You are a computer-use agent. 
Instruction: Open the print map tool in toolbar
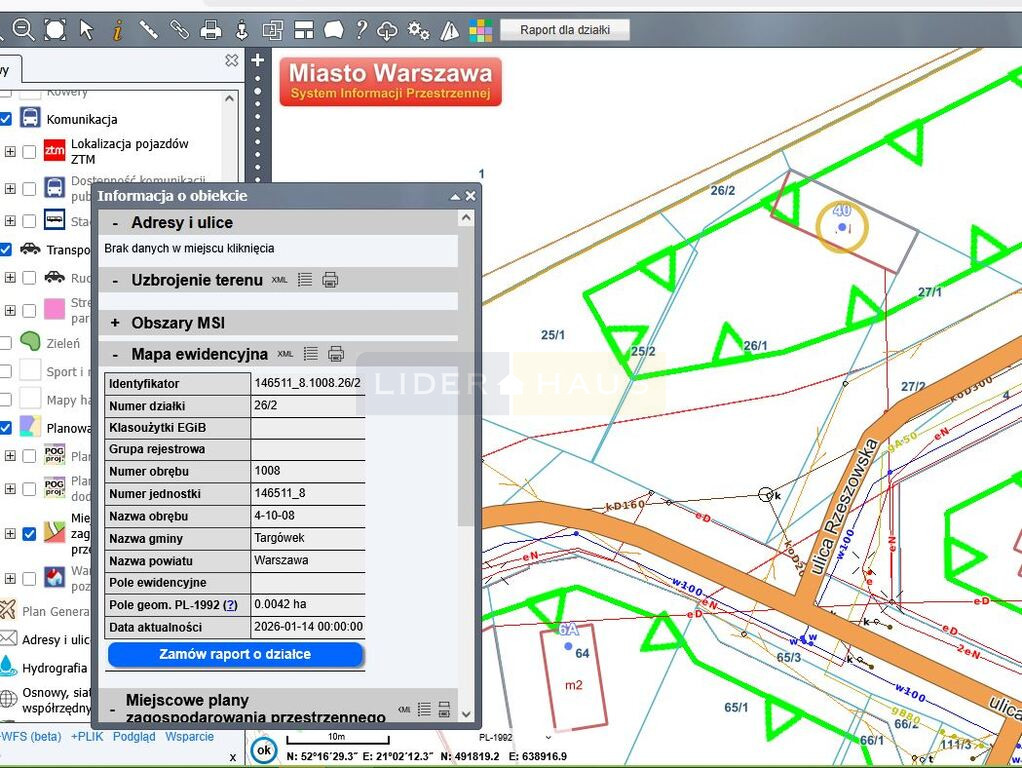211,29
